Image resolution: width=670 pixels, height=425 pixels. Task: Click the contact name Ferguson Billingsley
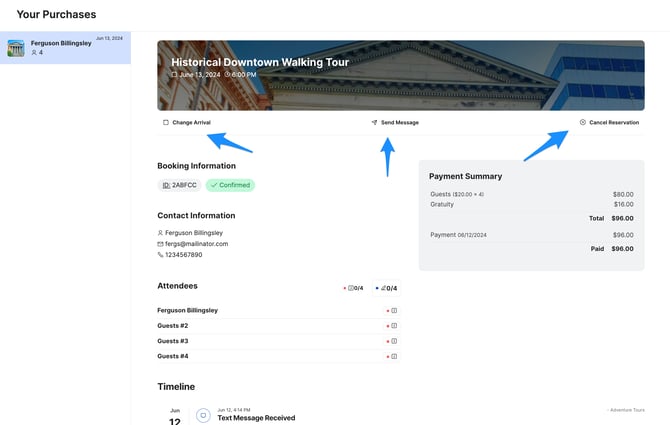(x=194, y=233)
